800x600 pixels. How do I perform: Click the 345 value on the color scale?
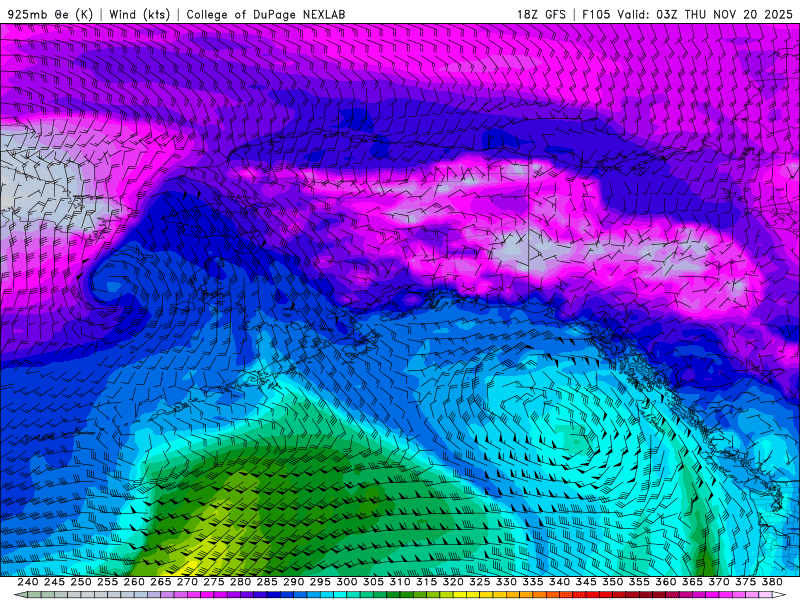[x=586, y=582]
